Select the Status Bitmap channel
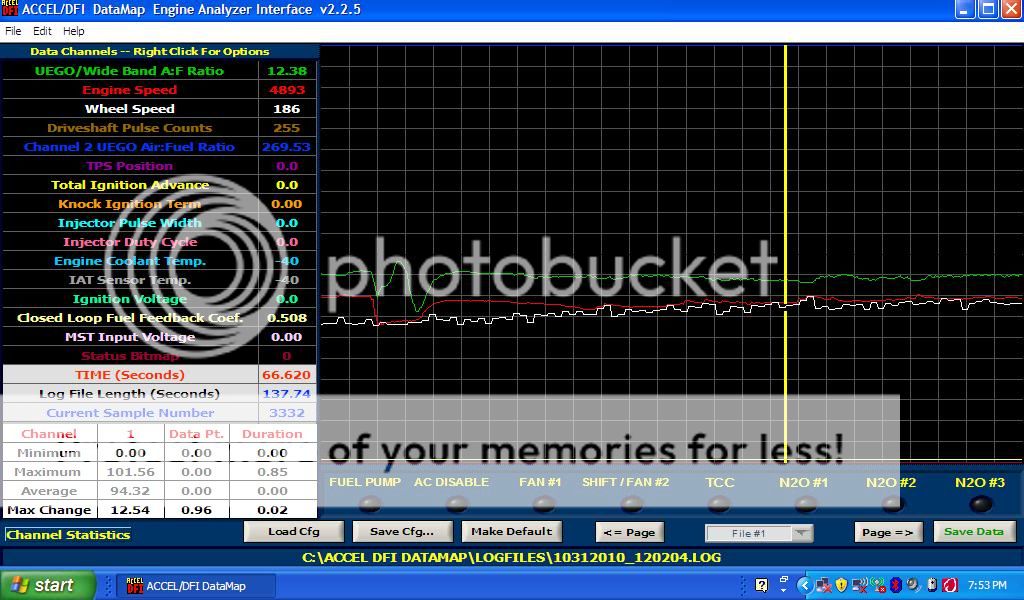 coord(129,356)
